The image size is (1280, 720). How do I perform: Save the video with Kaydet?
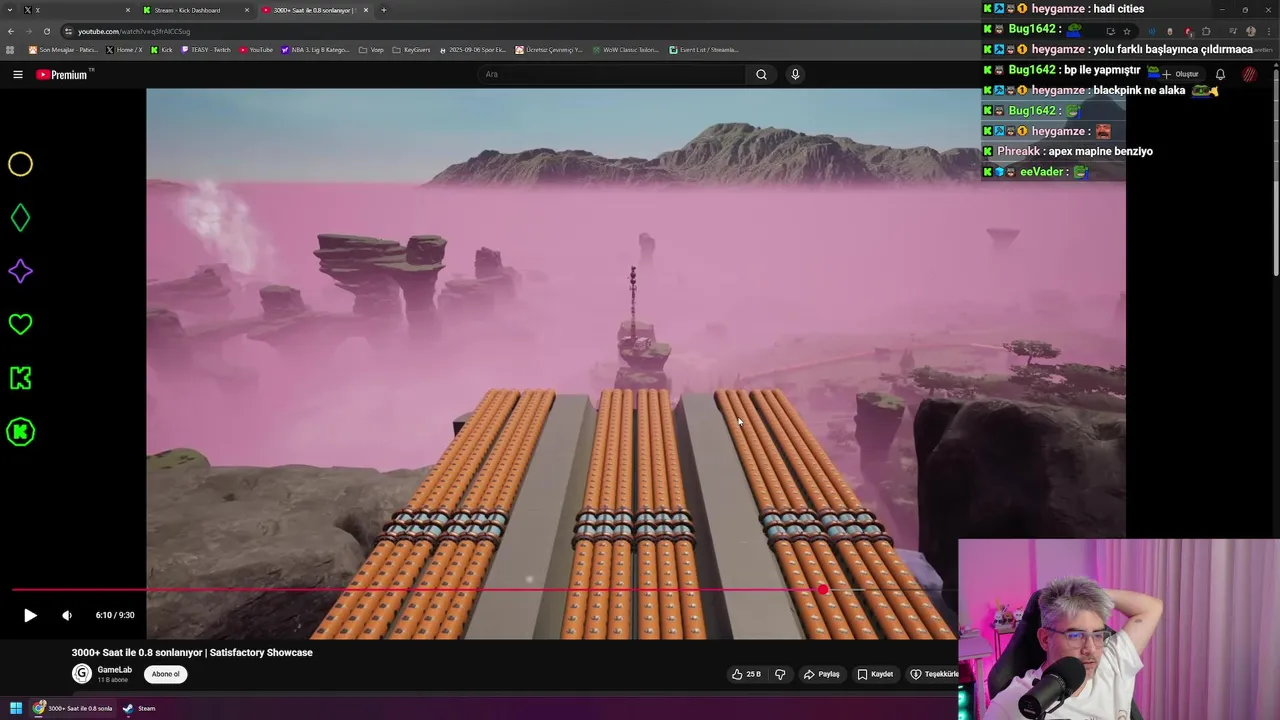[x=875, y=674]
